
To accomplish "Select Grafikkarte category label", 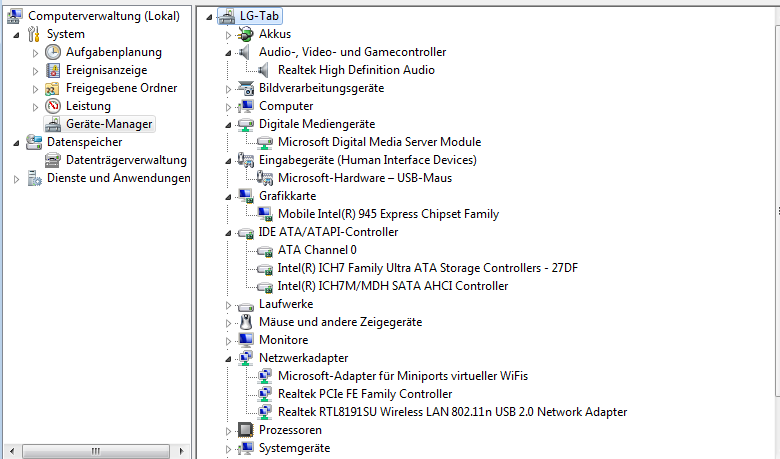I will [288, 196].
